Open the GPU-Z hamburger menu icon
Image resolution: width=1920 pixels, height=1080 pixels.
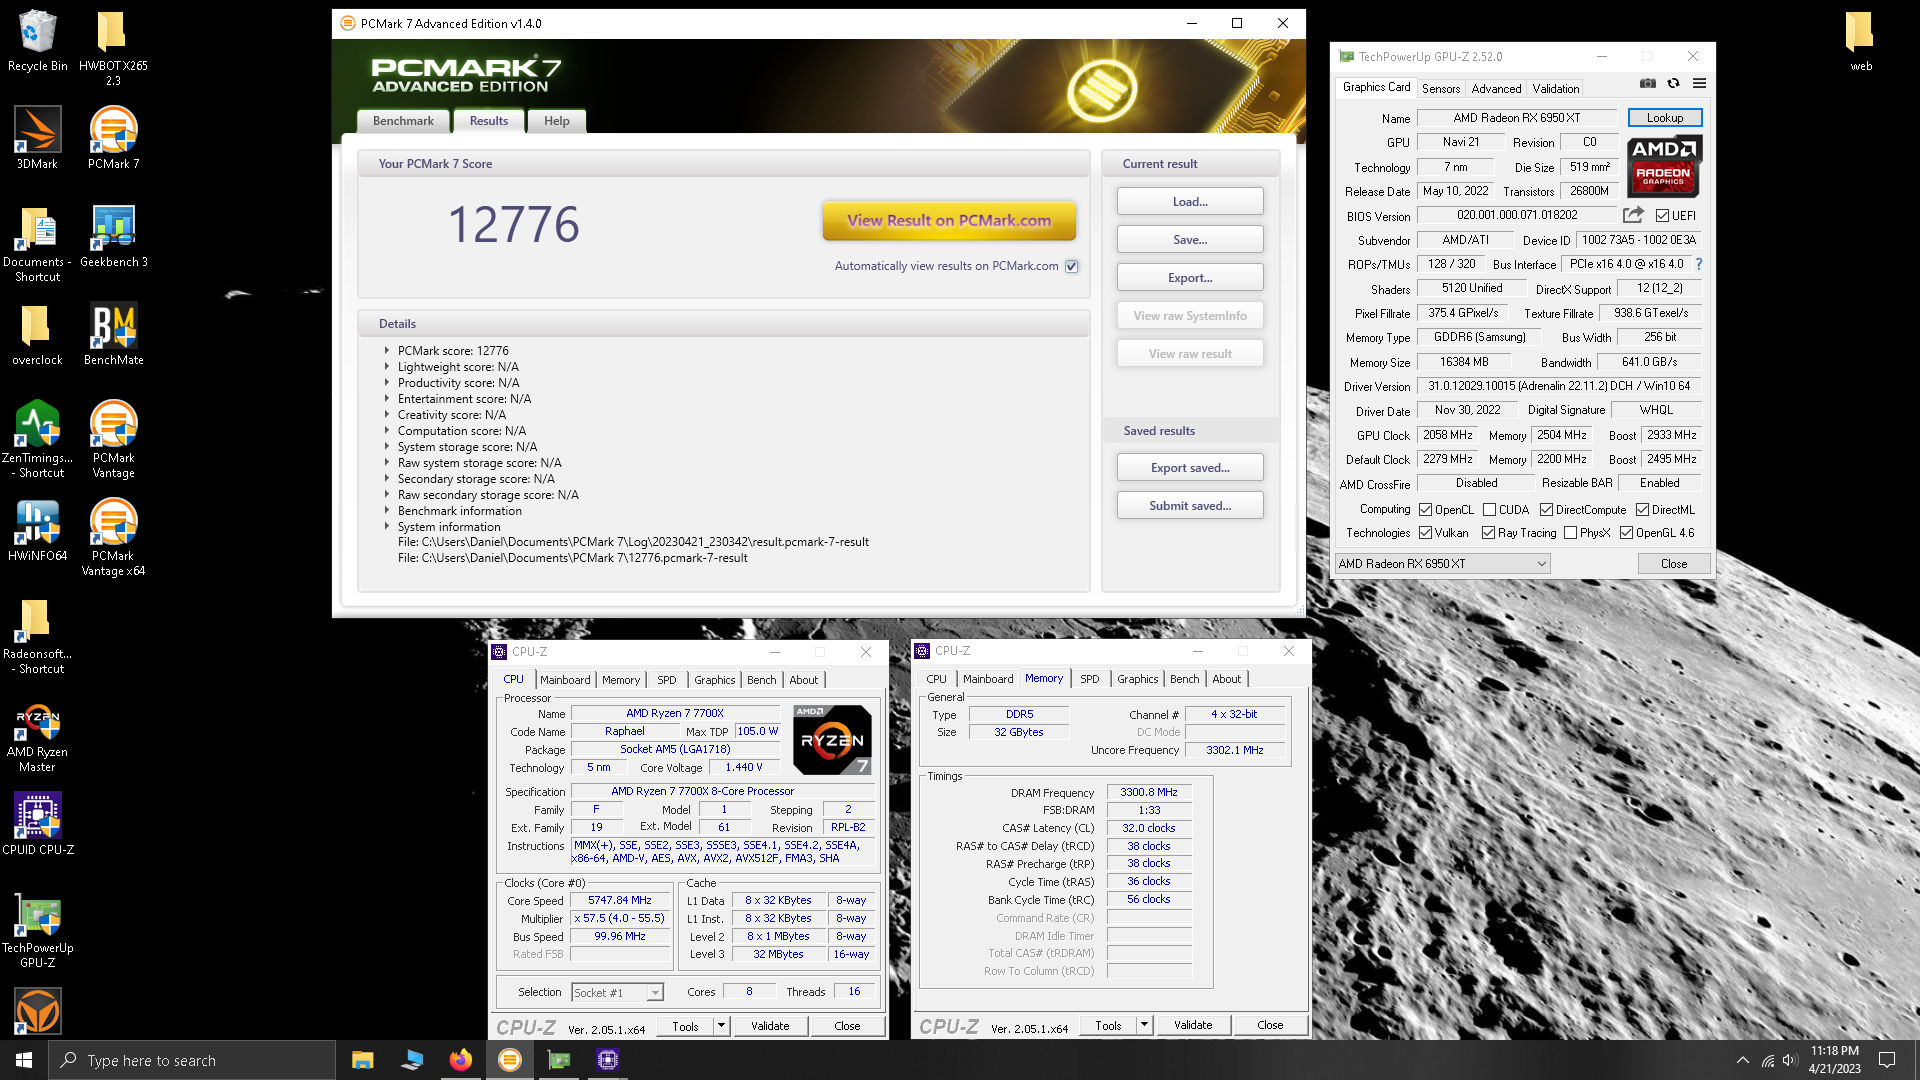1699,84
